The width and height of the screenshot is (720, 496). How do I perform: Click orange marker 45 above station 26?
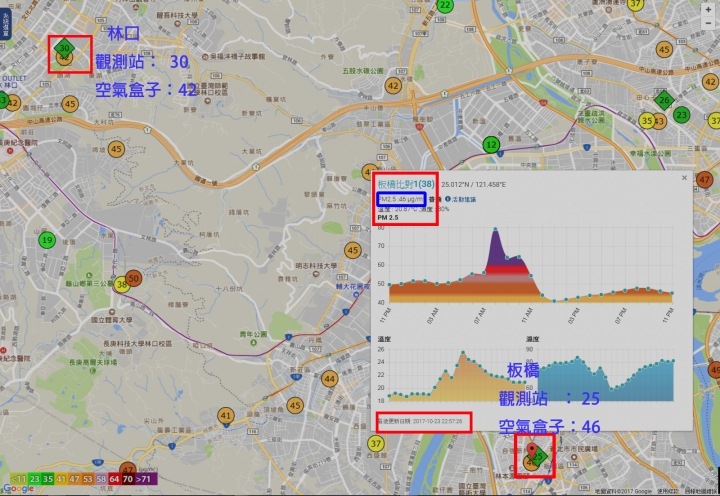click(664, 50)
